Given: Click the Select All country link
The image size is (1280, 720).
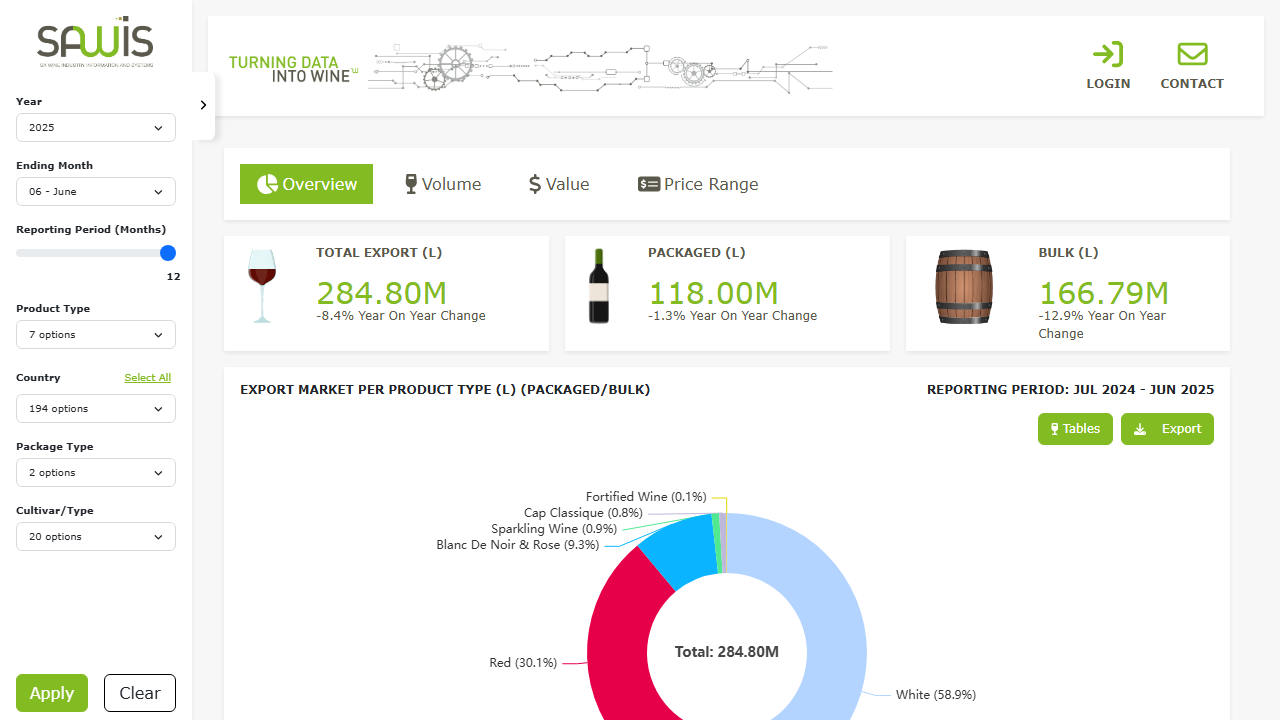Looking at the screenshot, I should 148,378.
